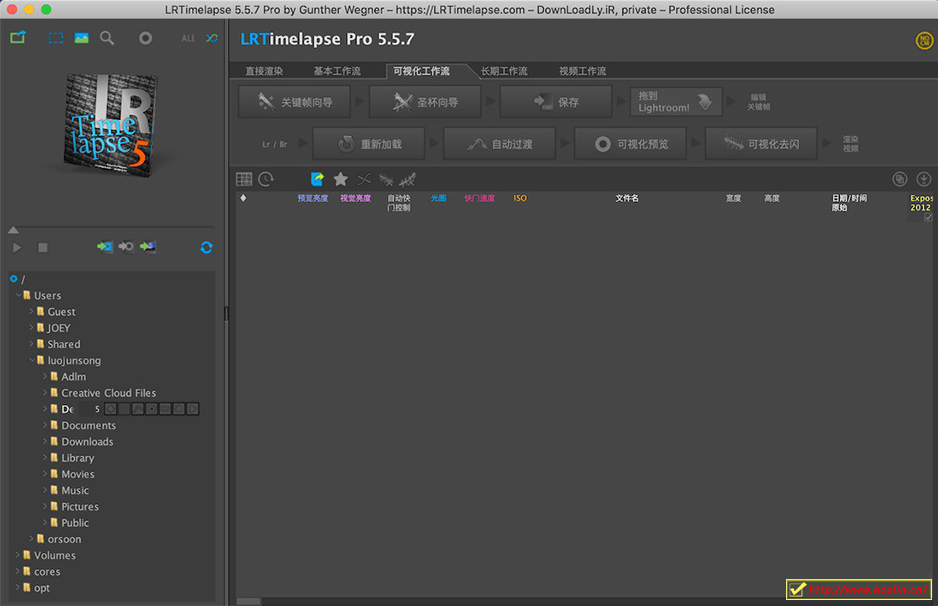Click the table grid view icon
This screenshot has width=938, height=606.
pos(244,179)
